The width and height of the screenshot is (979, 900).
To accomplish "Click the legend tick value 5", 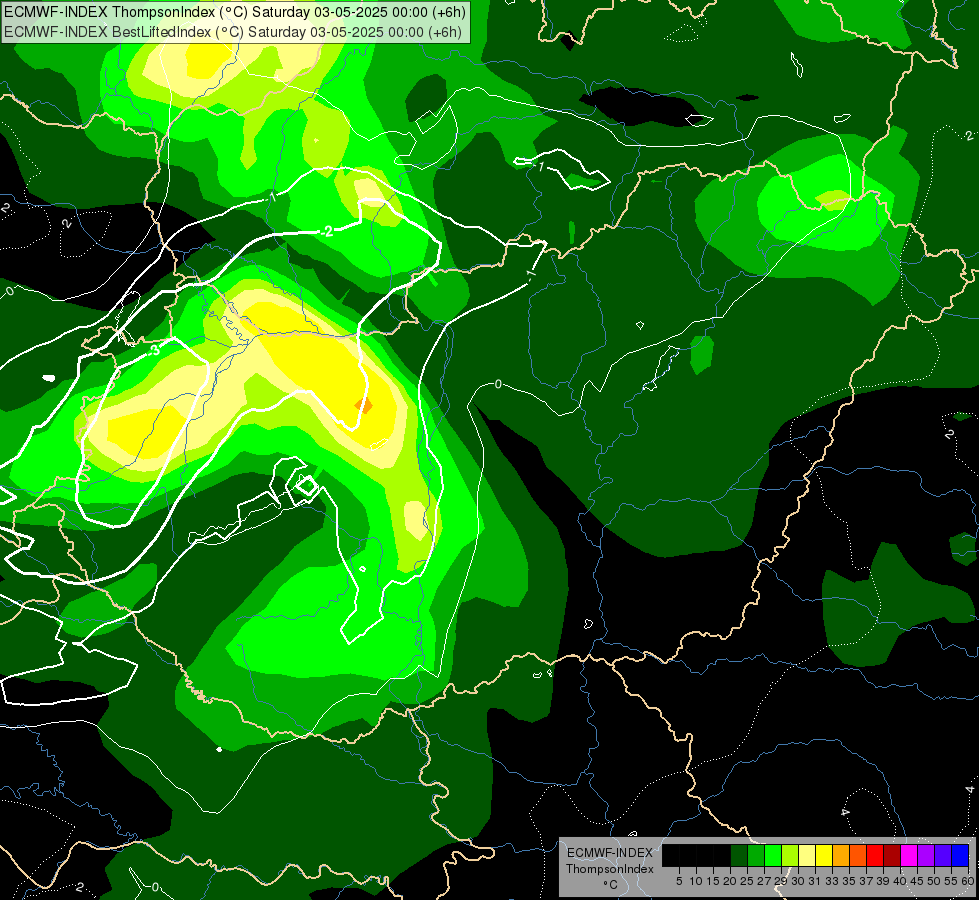I will click(679, 881).
